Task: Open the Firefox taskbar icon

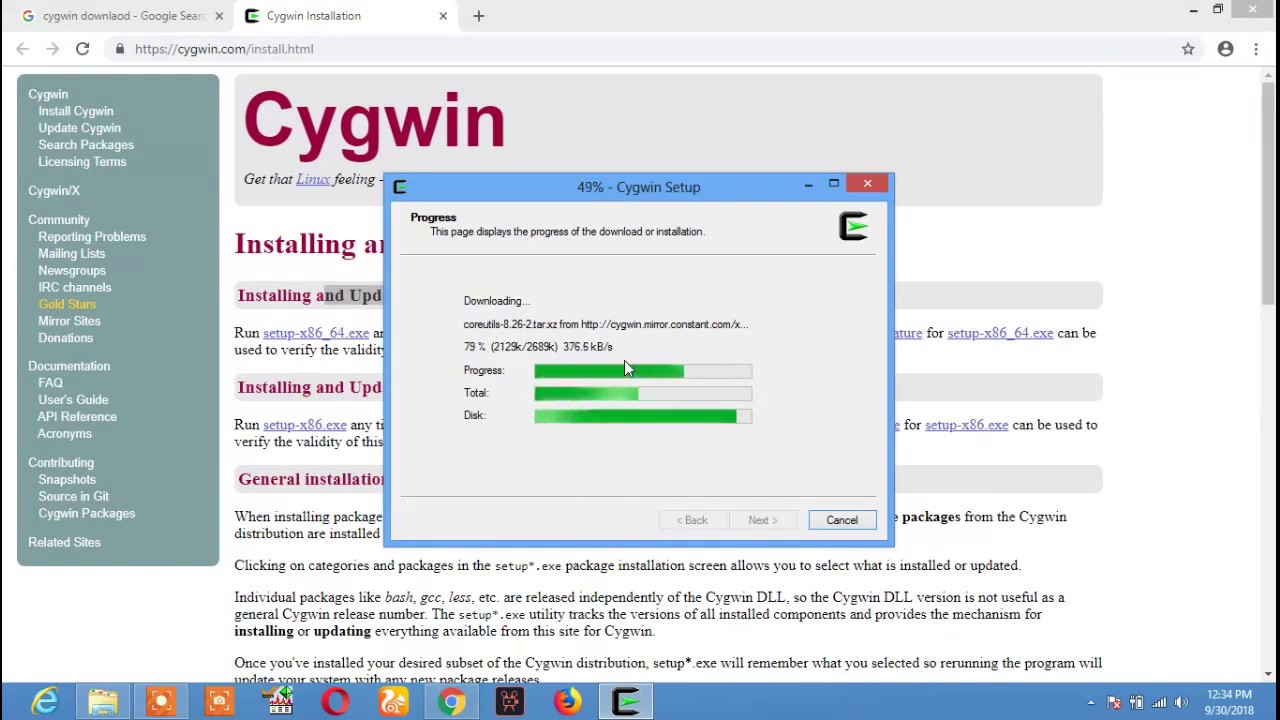Action: pyautogui.click(x=567, y=701)
